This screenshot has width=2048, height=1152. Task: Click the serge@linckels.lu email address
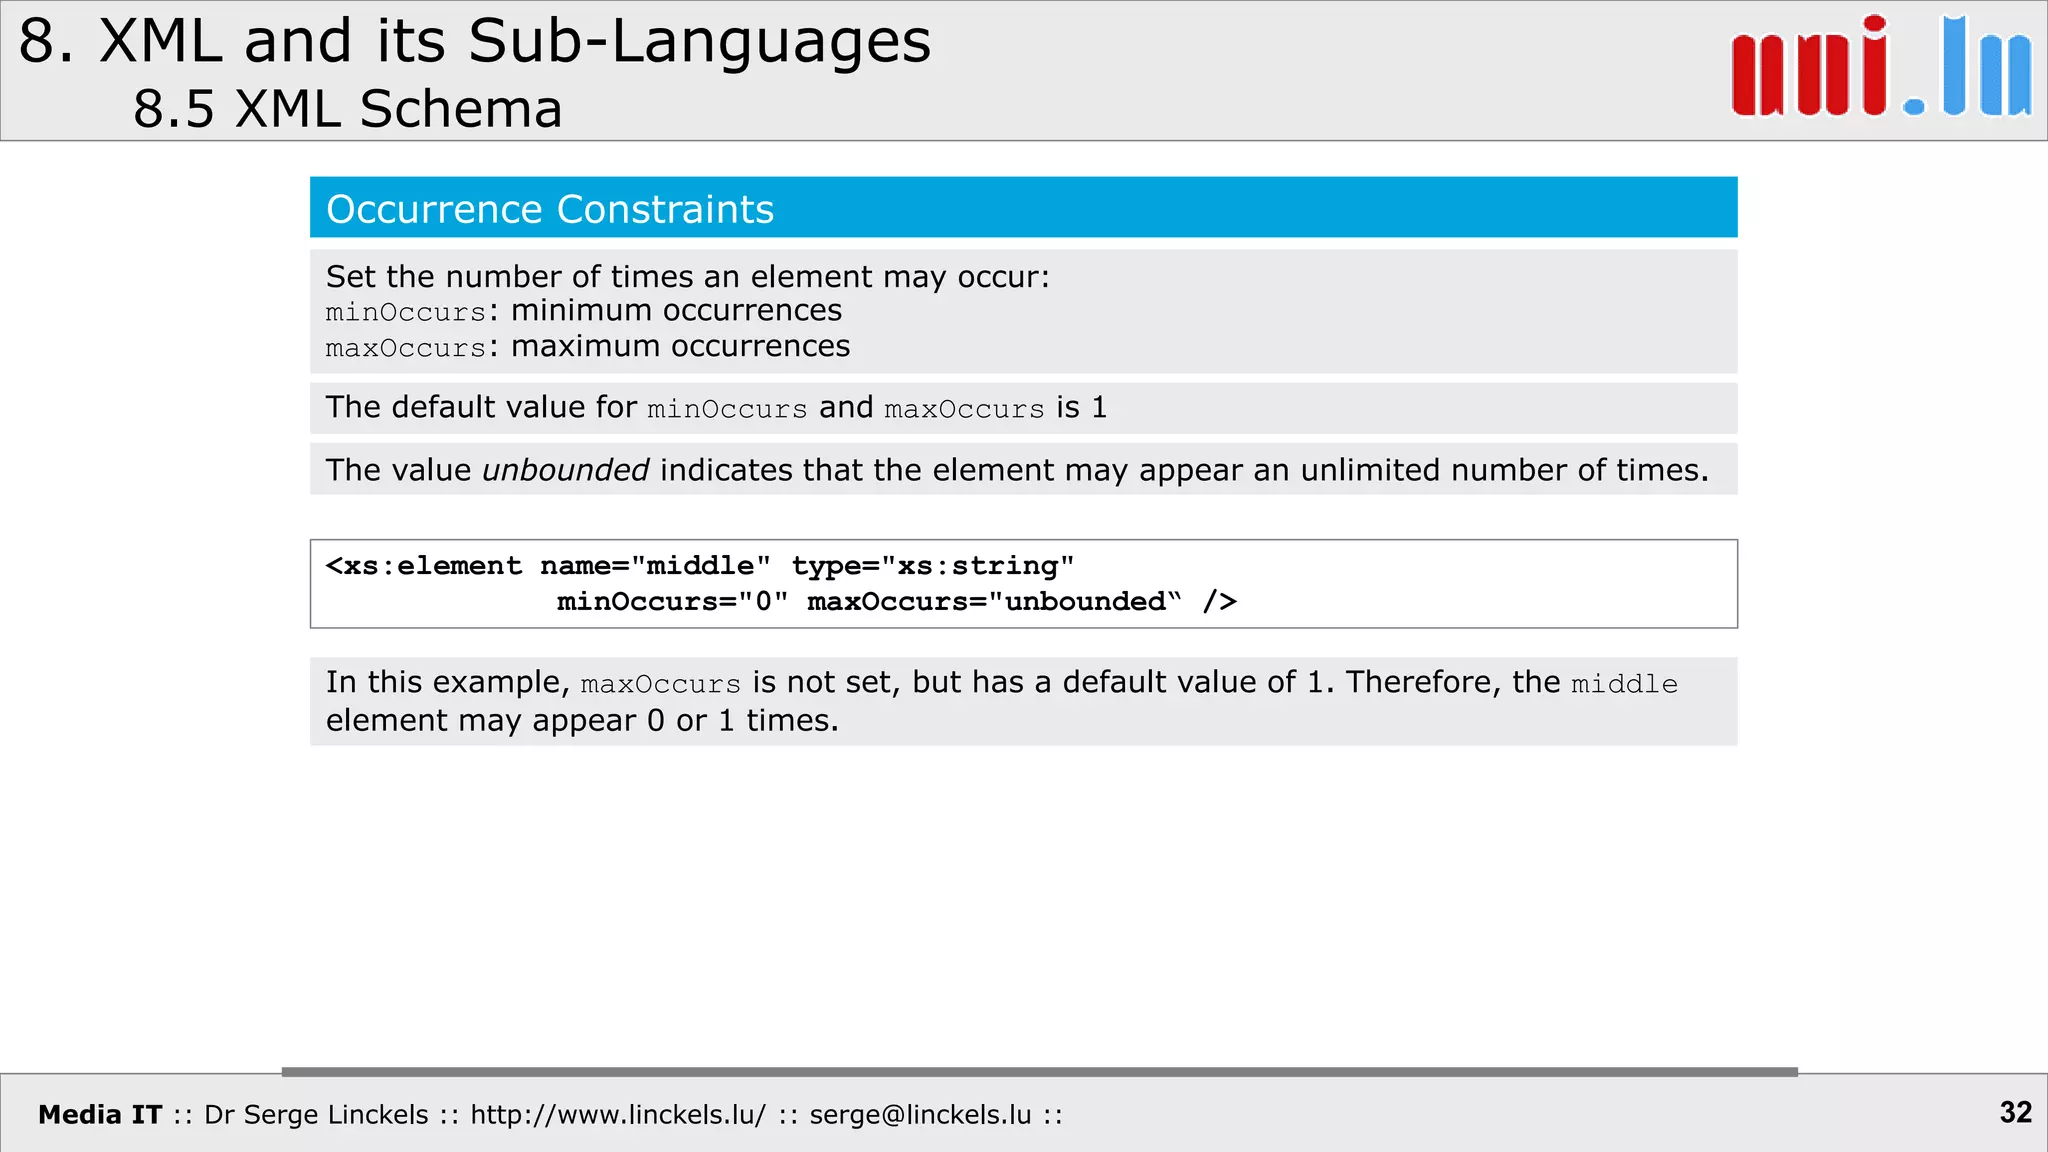click(x=920, y=1115)
